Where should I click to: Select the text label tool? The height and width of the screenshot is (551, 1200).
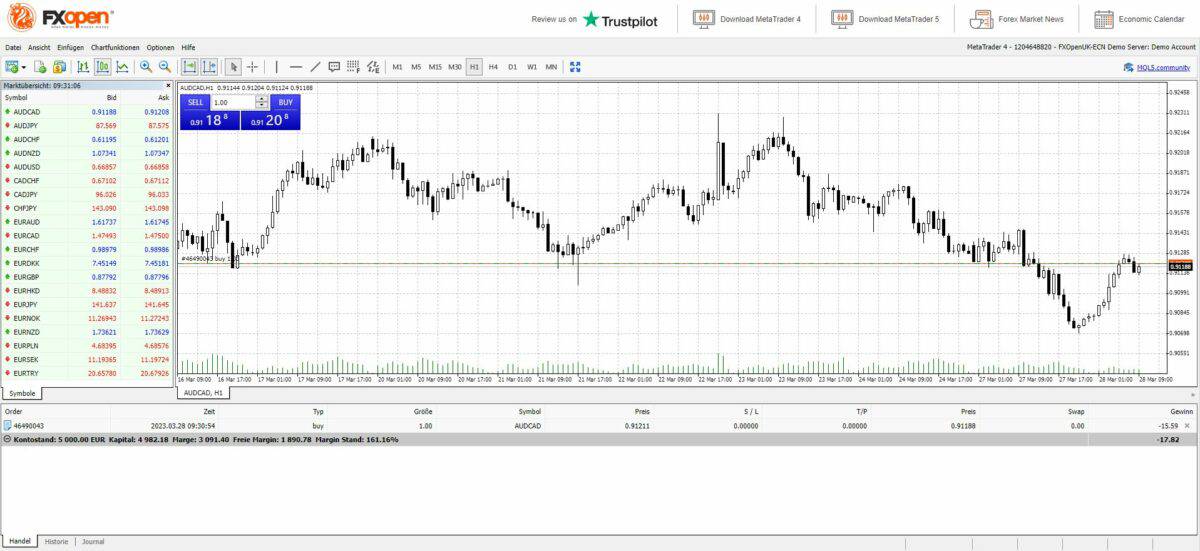(334, 67)
